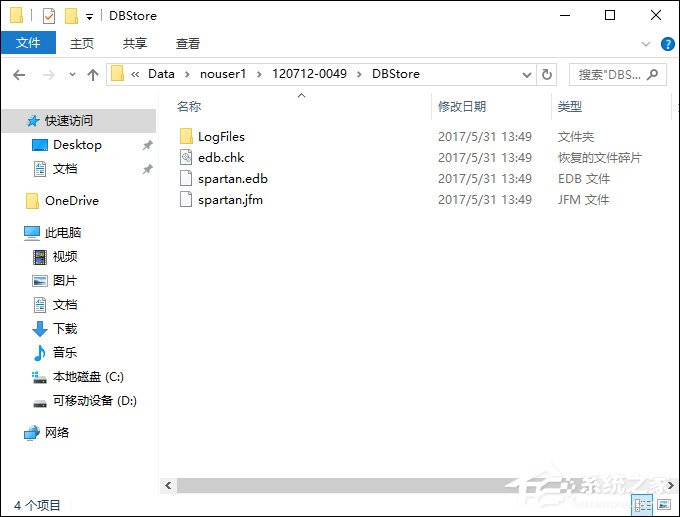Select the LogFiles folder icon
This screenshot has height=517, width=680.
[186, 136]
